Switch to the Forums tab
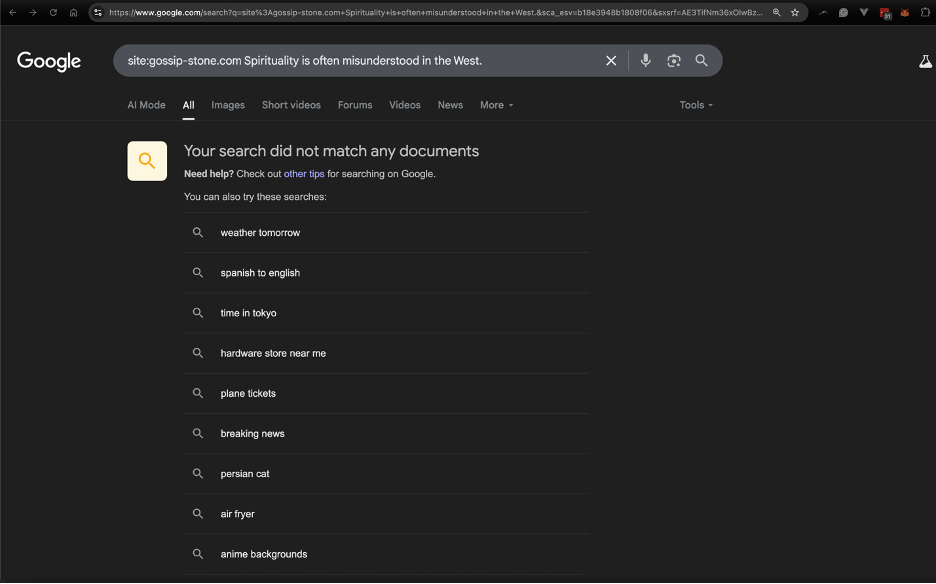Screen dimensions: 936x584 tap(355, 105)
